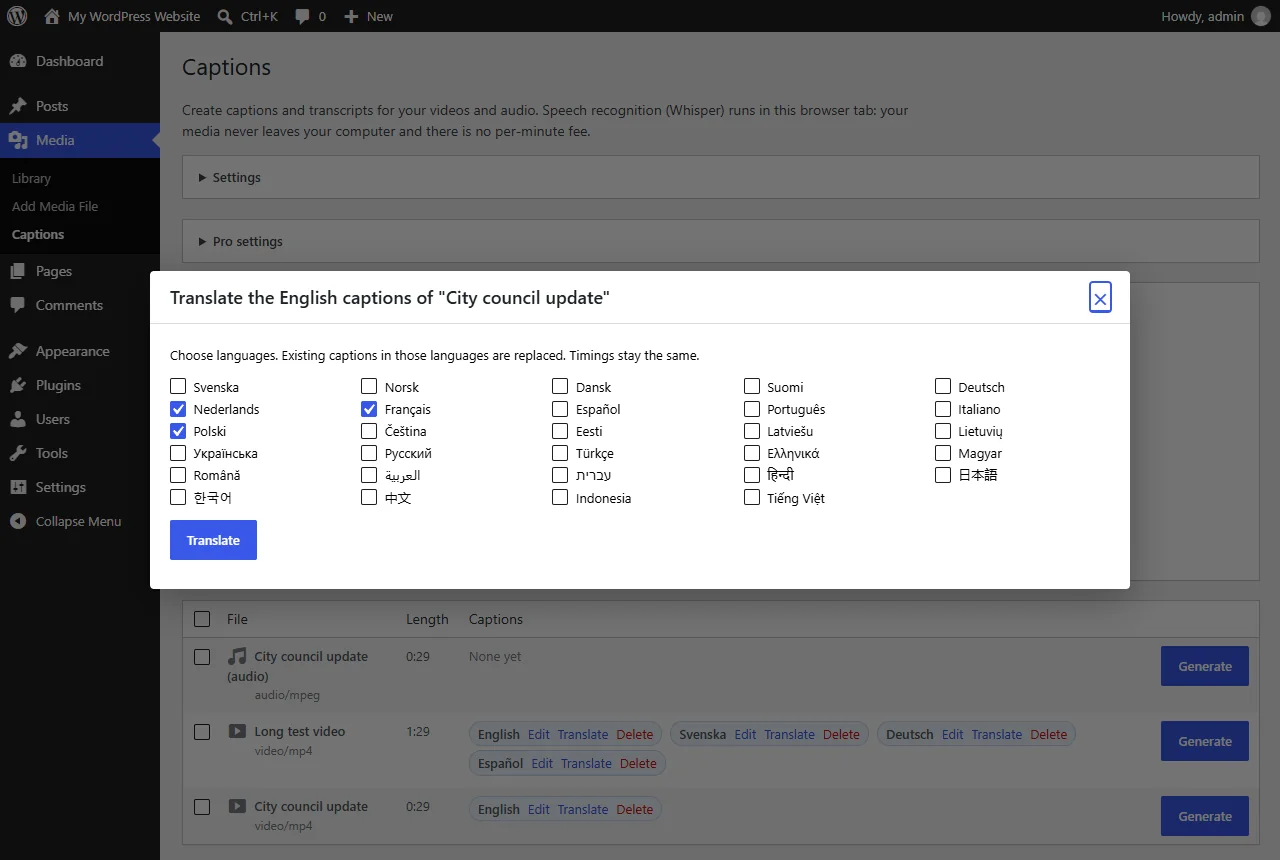The height and width of the screenshot is (860, 1280).
Task: Click the Tools wrench icon
Action: 18,453
